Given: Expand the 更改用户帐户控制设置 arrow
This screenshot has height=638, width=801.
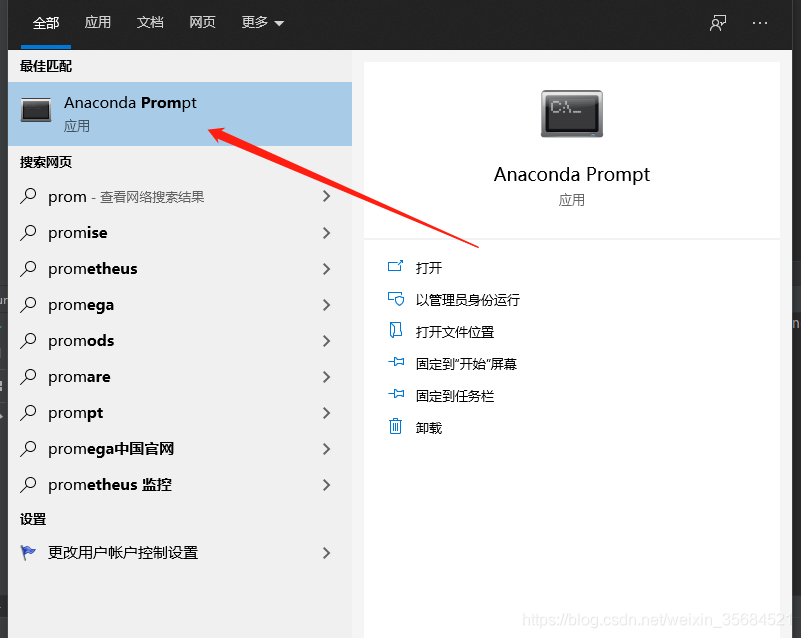Looking at the screenshot, I should 327,553.
